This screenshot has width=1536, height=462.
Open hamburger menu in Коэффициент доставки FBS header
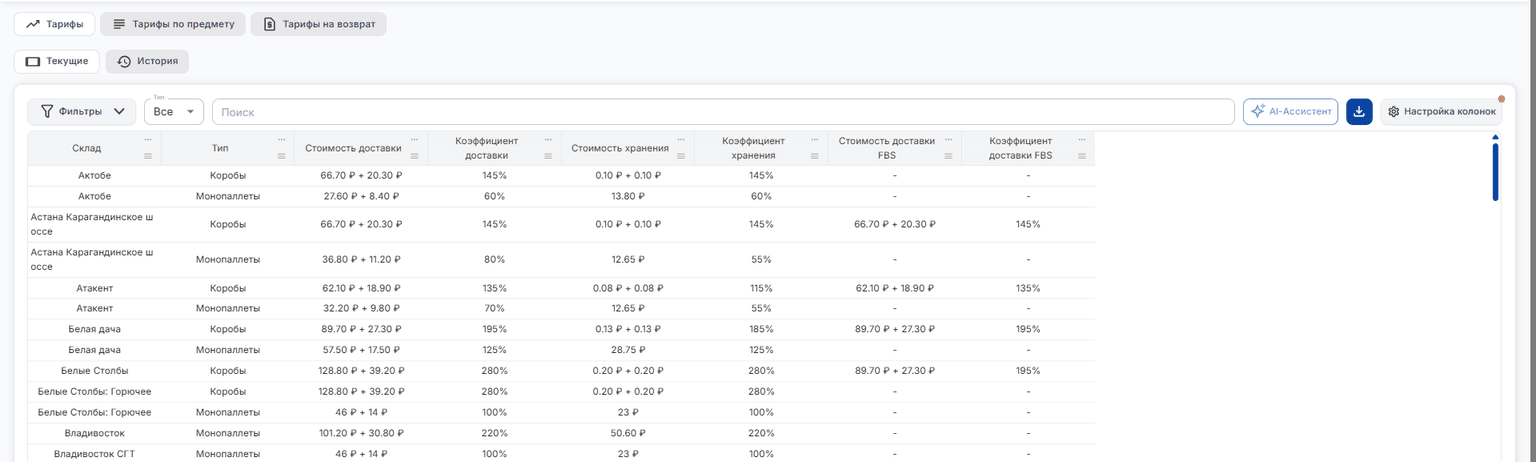1083,156
